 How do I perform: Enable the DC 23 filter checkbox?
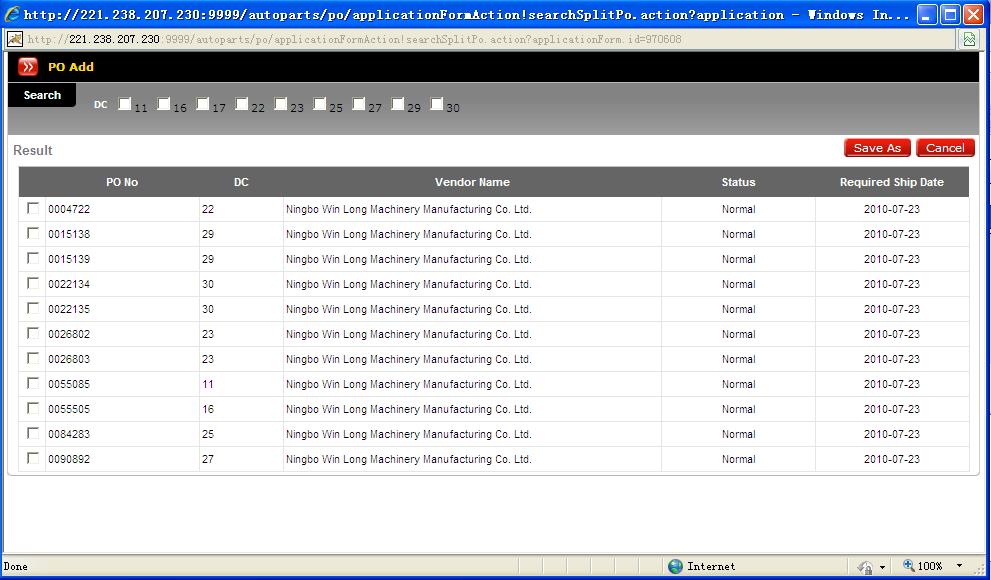pos(281,104)
